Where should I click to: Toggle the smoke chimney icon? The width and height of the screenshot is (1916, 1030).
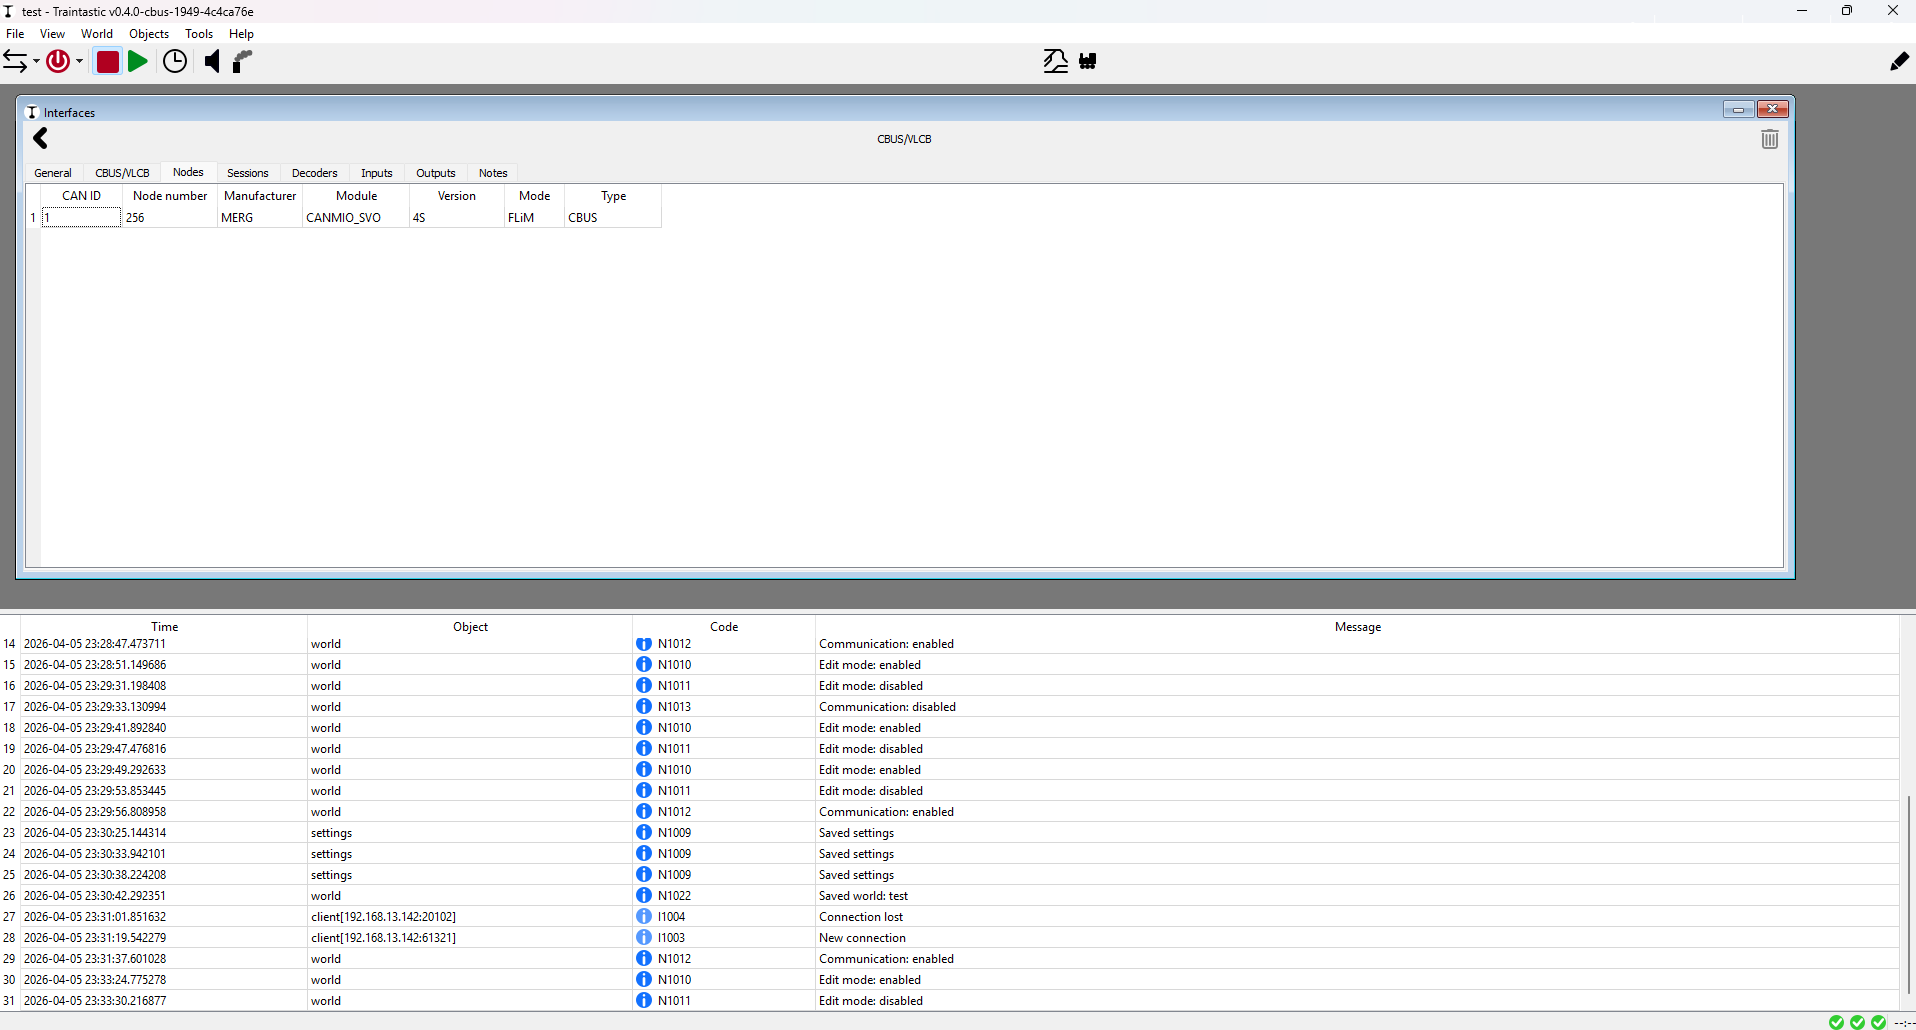pos(242,62)
